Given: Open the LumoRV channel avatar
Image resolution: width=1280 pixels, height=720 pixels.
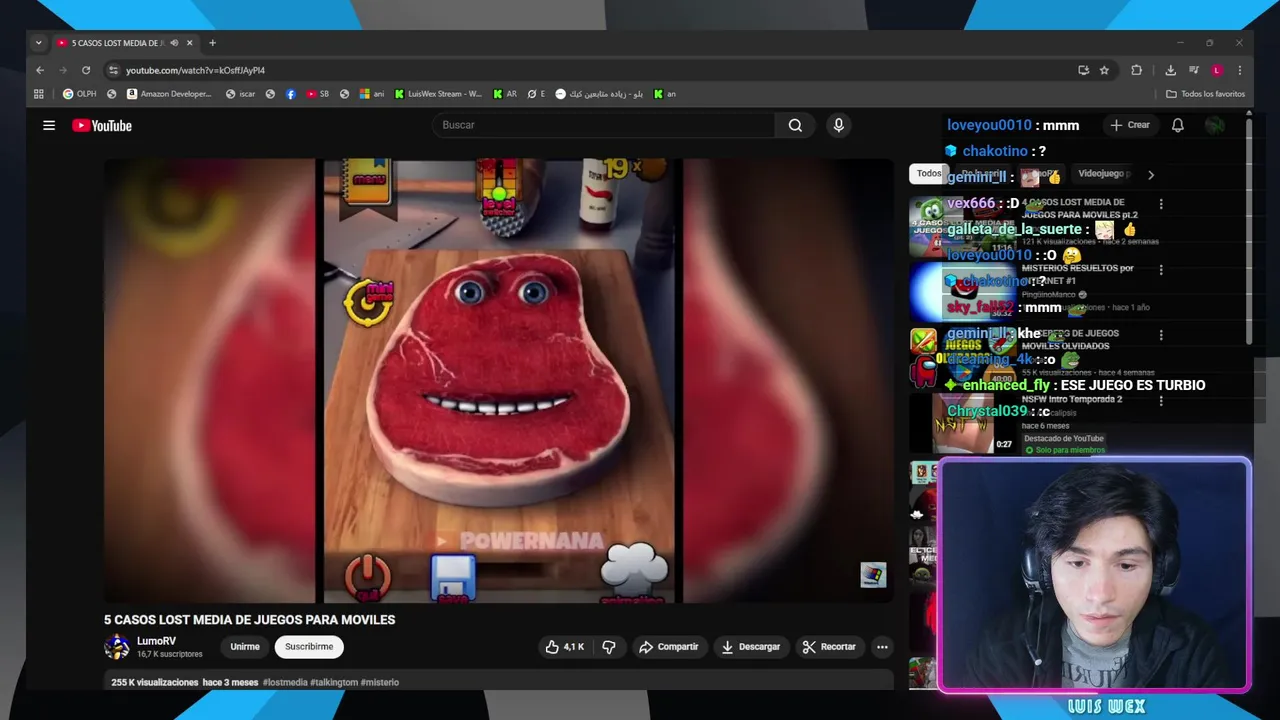Looking at the screenshot, I should point(117,647).
